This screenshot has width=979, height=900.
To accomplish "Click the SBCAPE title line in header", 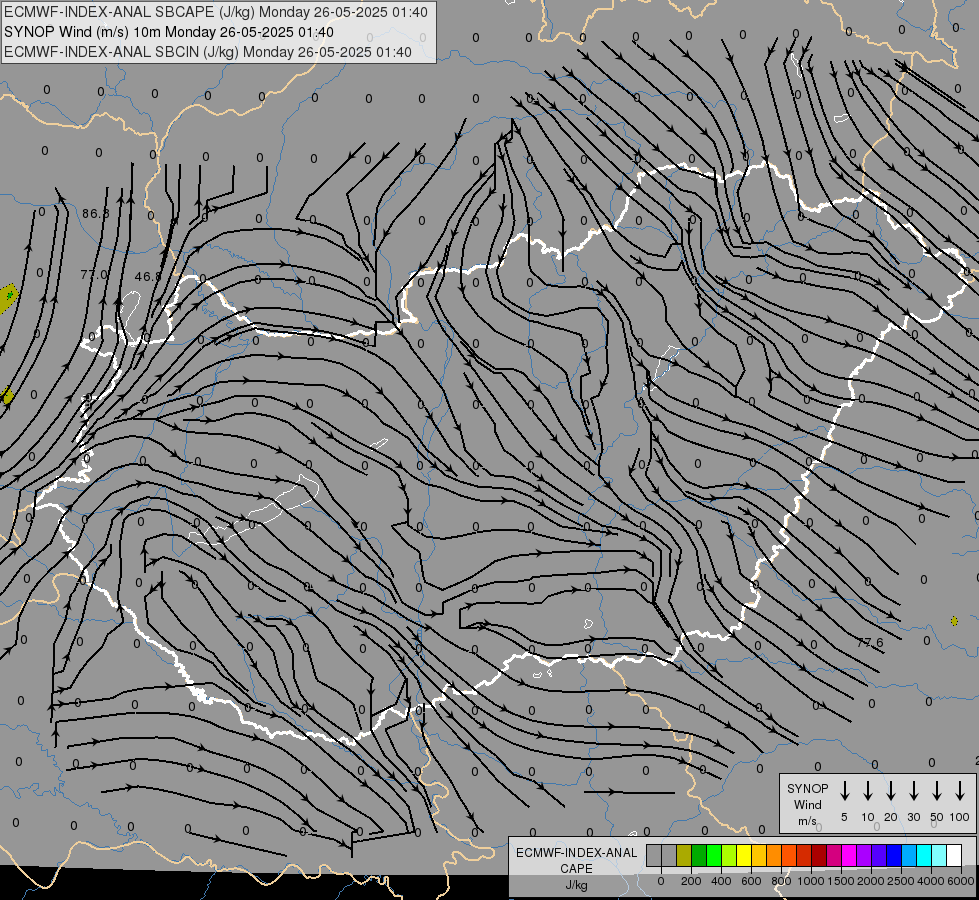I will click(x=216, y=12).
